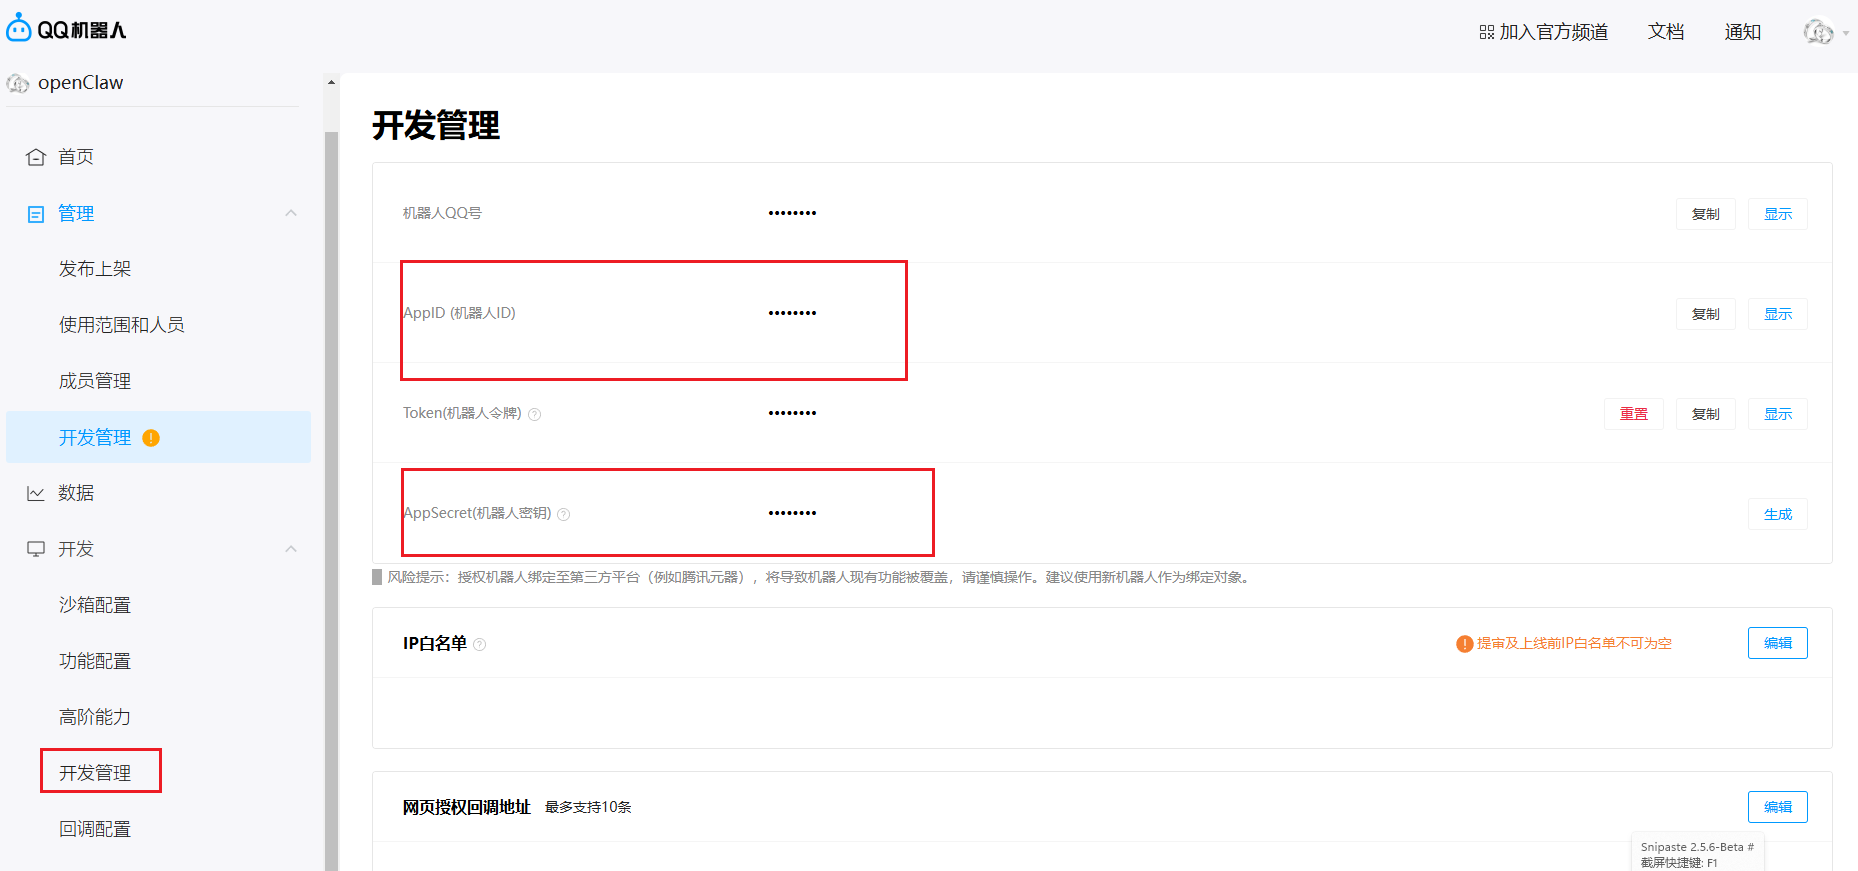1858x871 pixels.
Task: Collapse the 管理 section chevron
Action: 291,213
